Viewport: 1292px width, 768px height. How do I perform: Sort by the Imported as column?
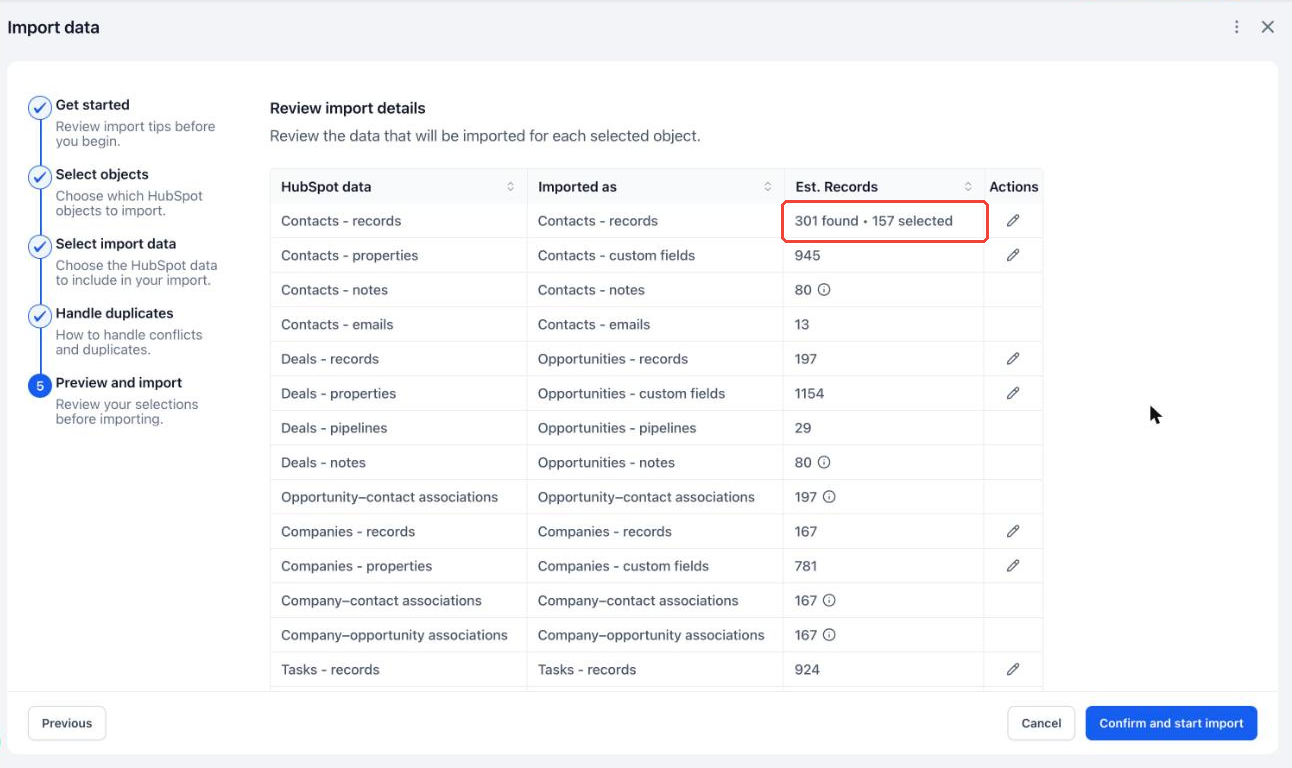tap(768, 187)
